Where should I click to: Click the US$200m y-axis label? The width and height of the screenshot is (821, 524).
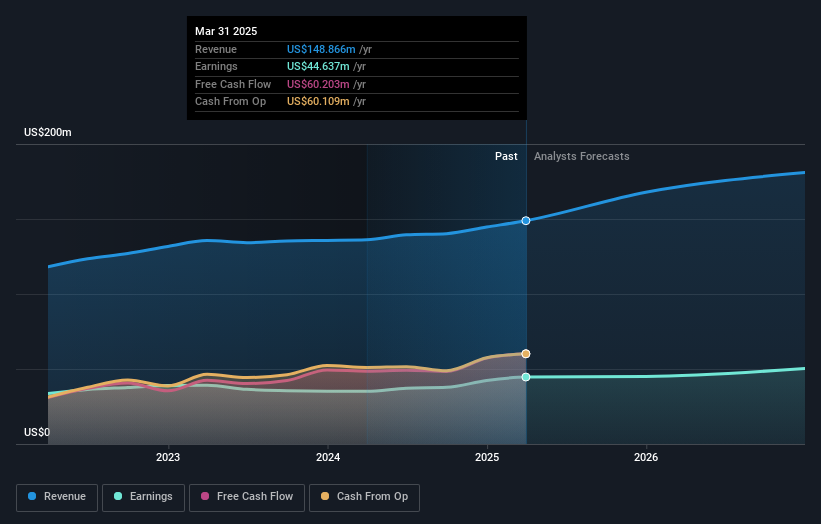(x=48, y=132)
